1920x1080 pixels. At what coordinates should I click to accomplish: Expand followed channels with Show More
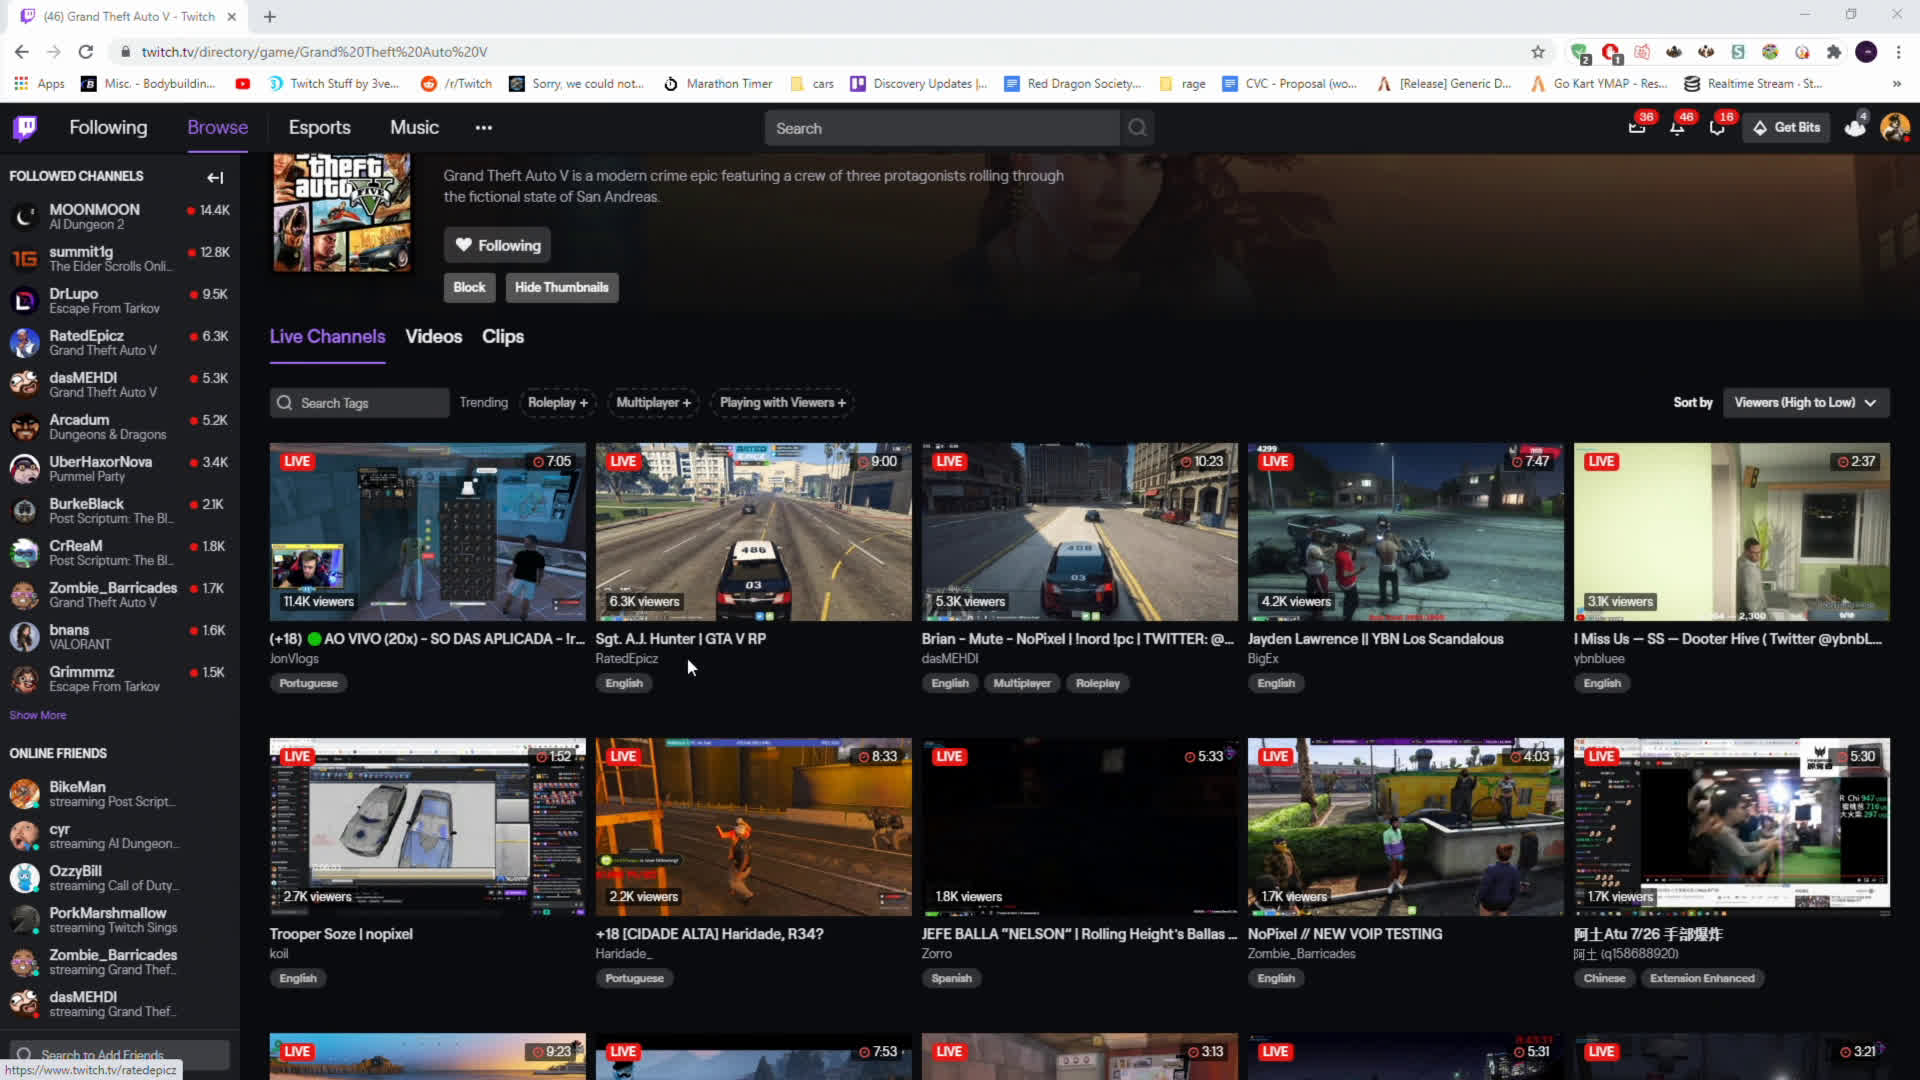pos(38,715)
